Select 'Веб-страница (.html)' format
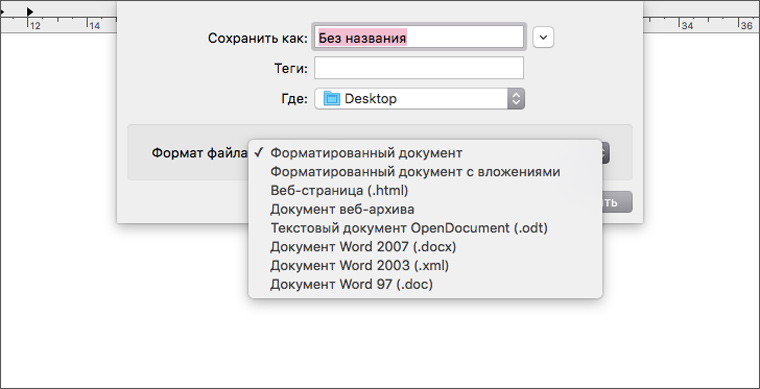 click(x=425, y=190)
